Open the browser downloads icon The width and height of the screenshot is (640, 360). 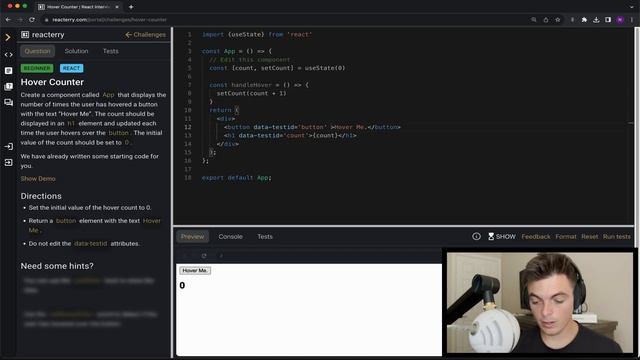click(596, 20)
